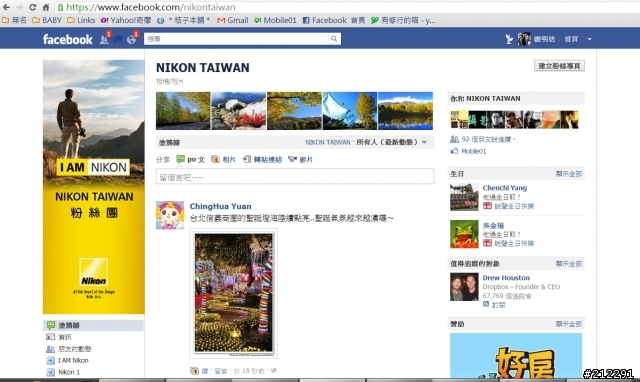Select the photo share option
The image size is (640, 382).
223,159
